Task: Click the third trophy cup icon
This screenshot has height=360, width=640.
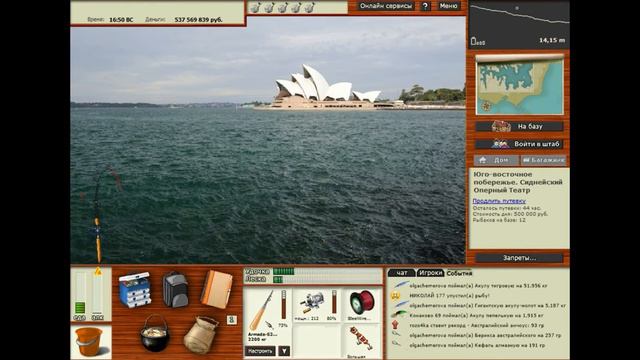Action: [282, 7]
